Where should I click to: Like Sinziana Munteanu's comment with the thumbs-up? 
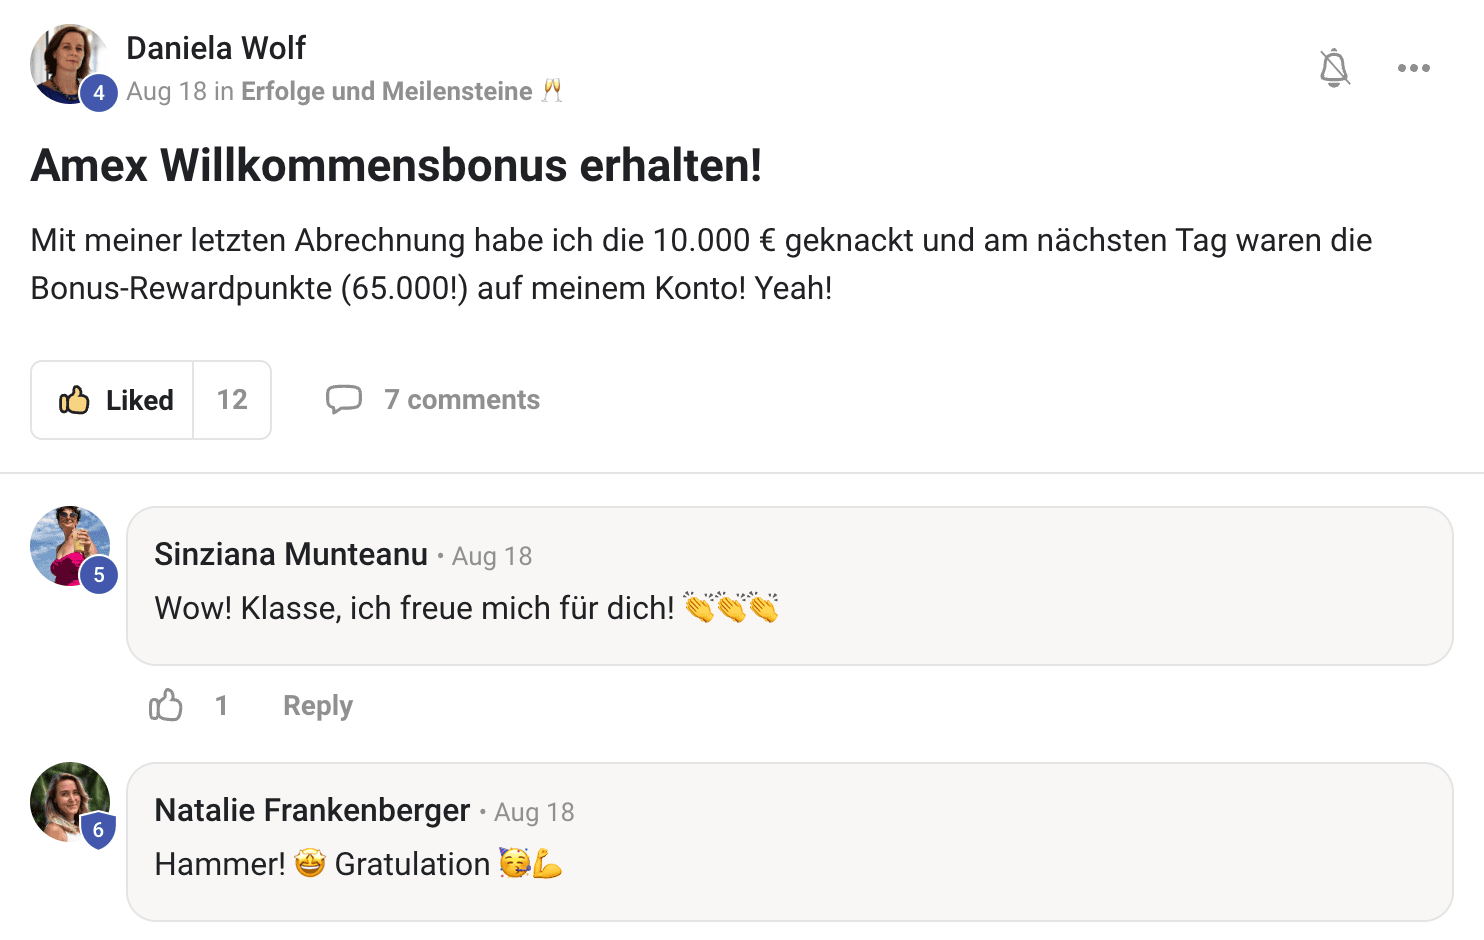coord(166,705)
